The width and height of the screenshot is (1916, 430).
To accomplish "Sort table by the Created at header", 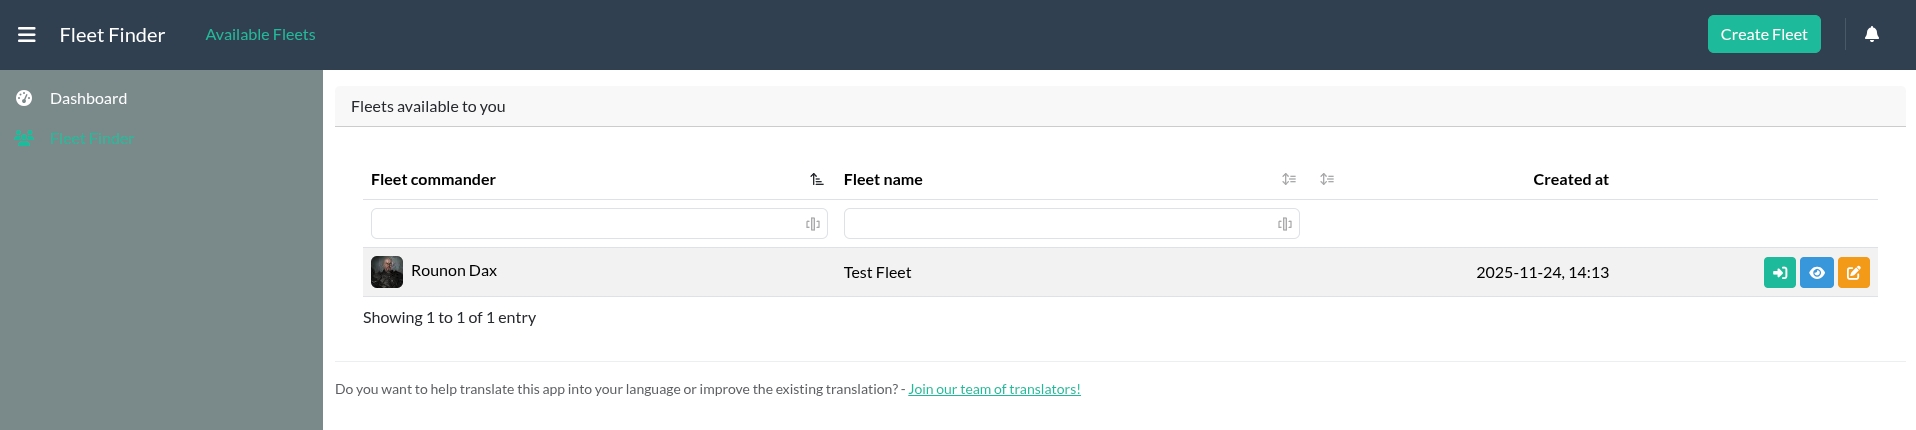I will tap(1570, 180).
